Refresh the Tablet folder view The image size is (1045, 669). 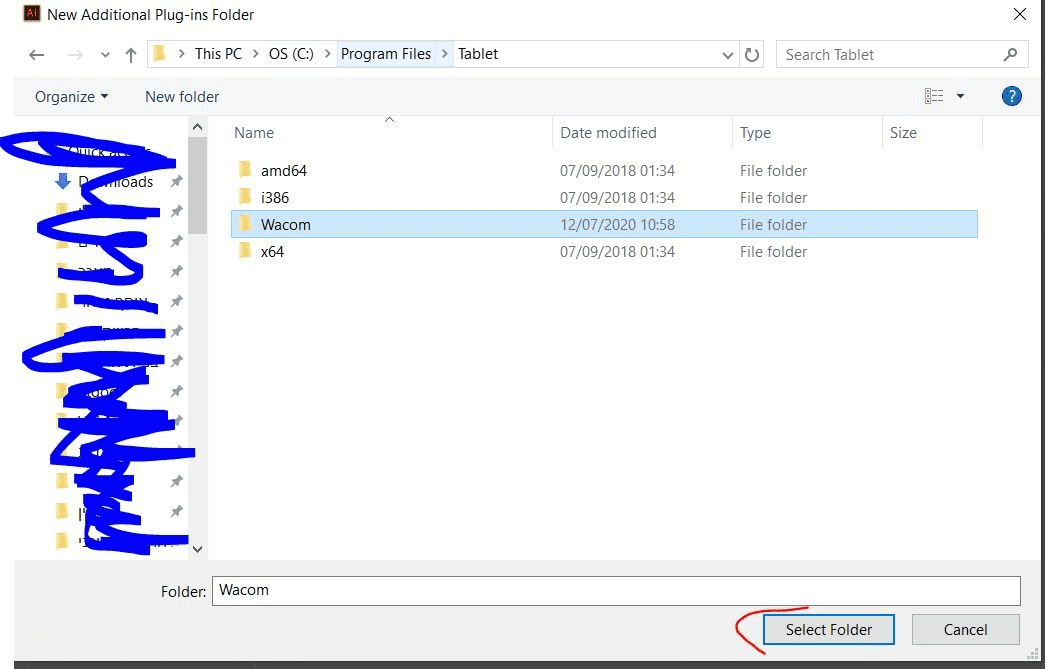click(752, 55)
